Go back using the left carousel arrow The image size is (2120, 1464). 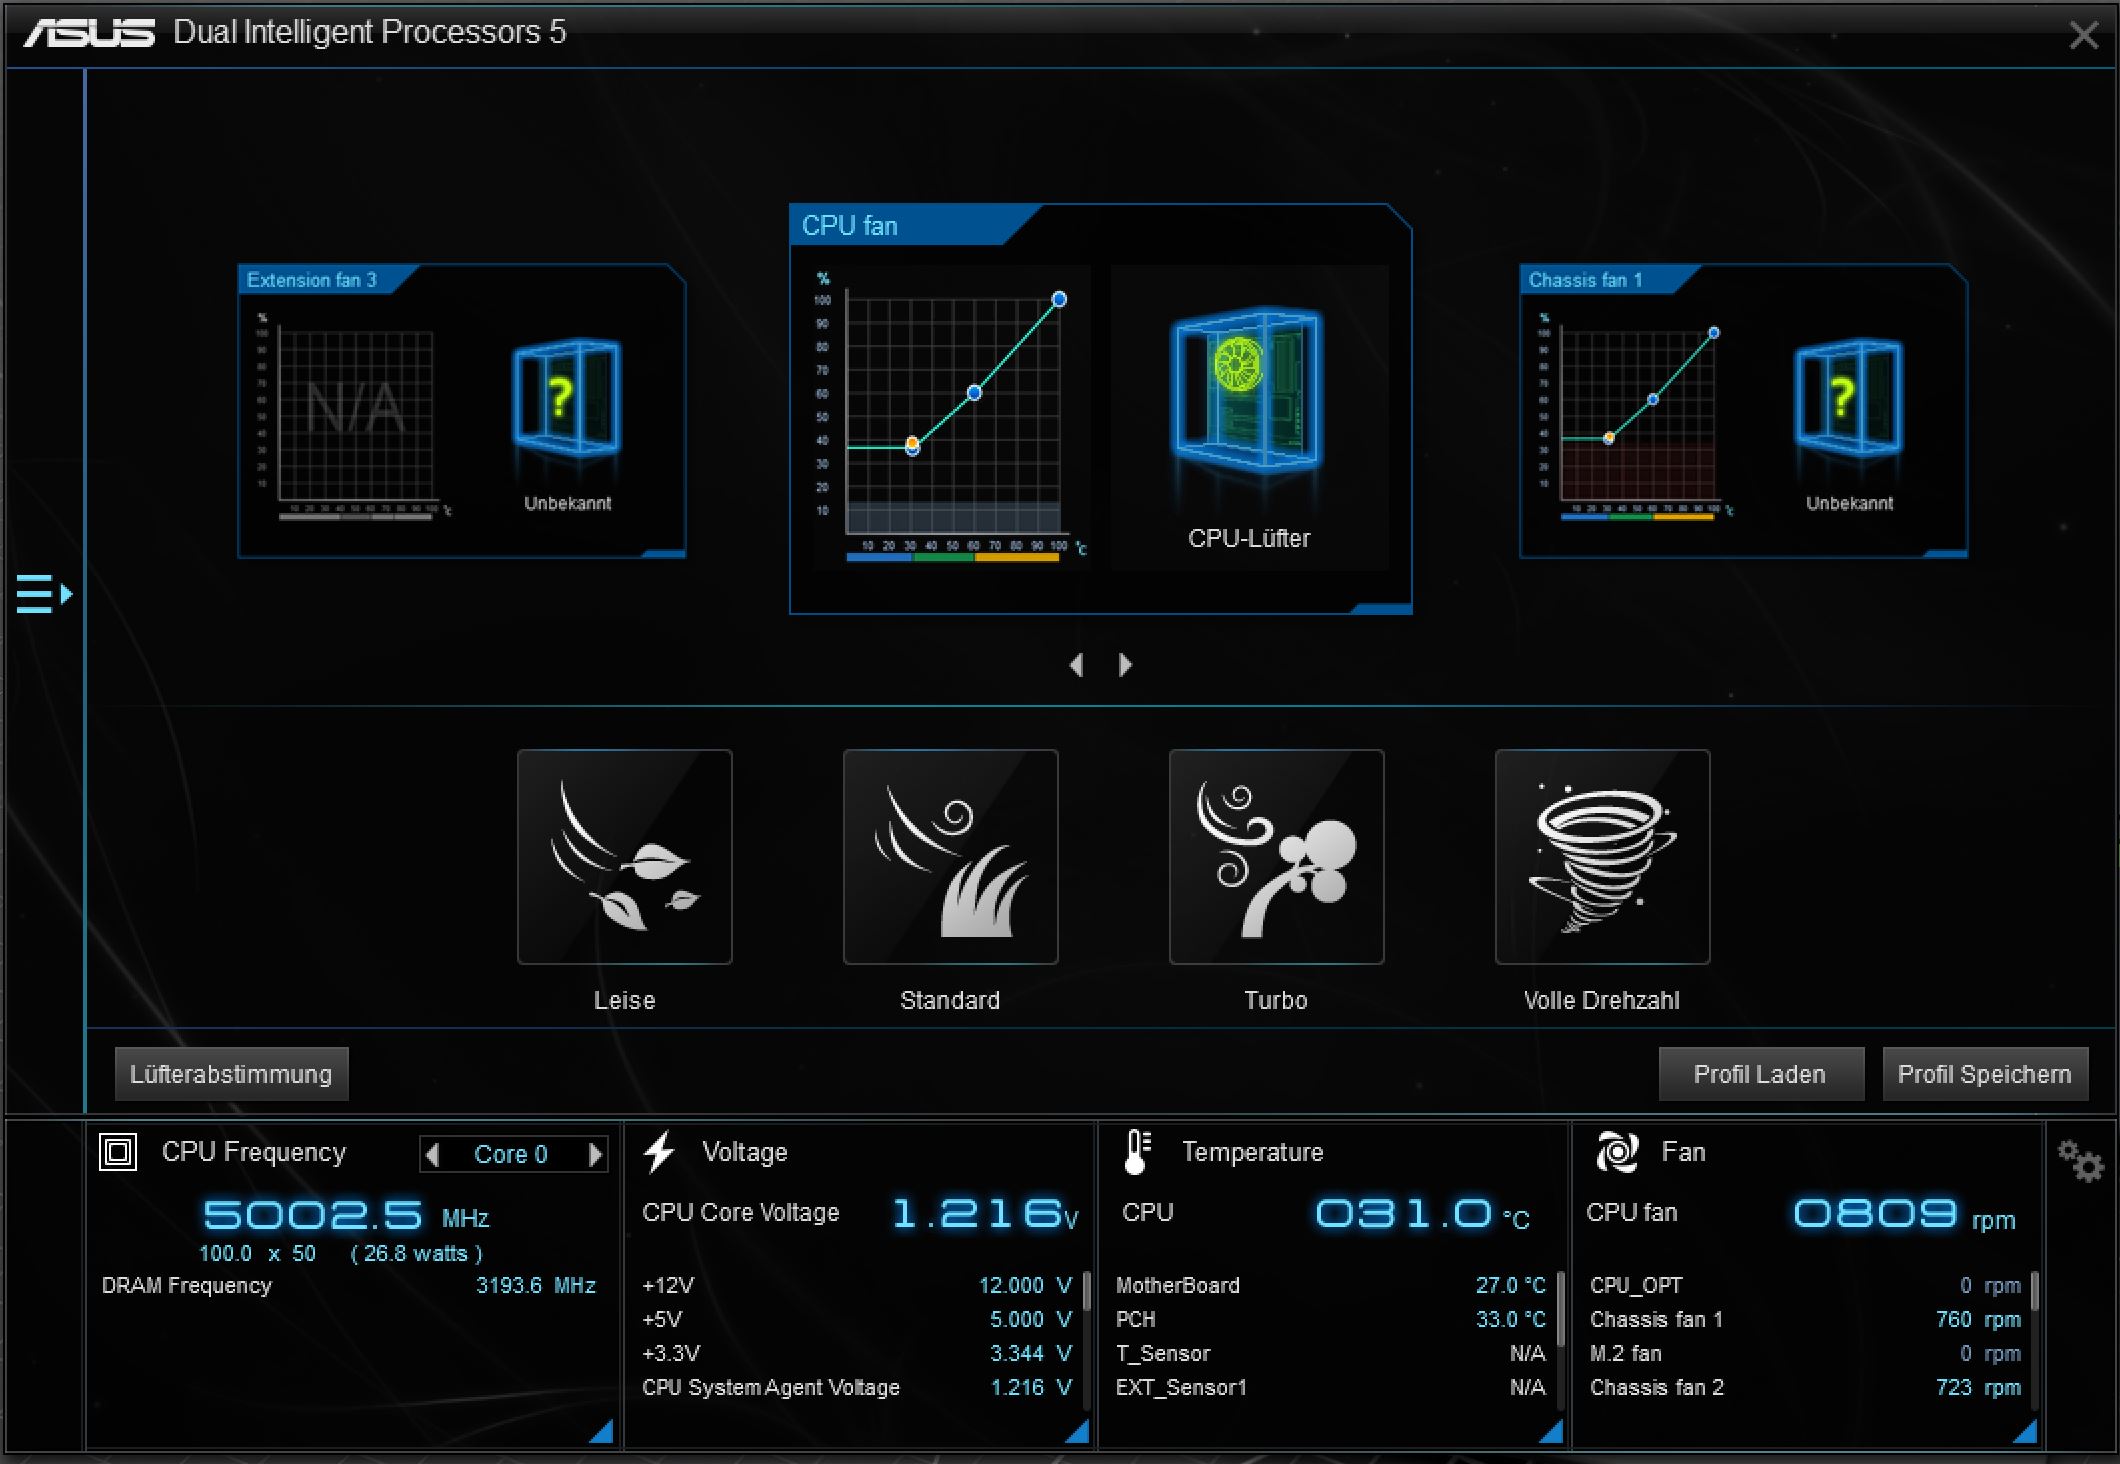1078,664
